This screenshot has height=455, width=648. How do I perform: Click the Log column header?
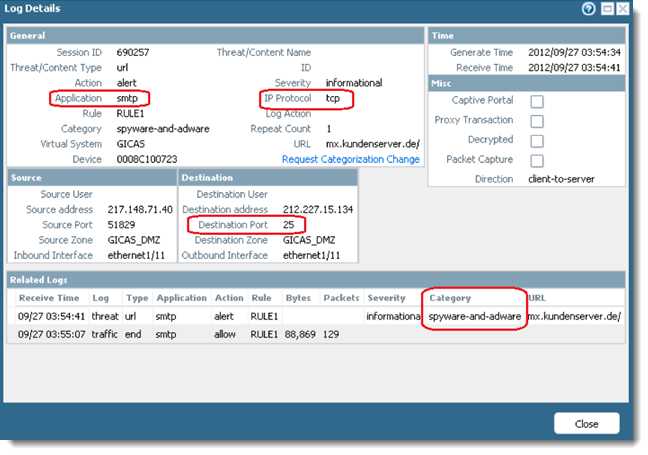(x=101, y=298)
